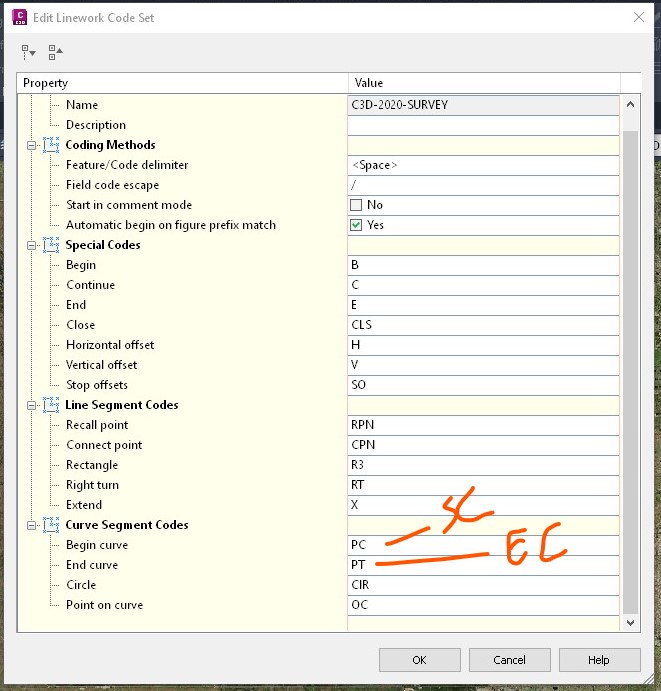Select the Circle property label
661x691 pixels.
coord(81,585)
